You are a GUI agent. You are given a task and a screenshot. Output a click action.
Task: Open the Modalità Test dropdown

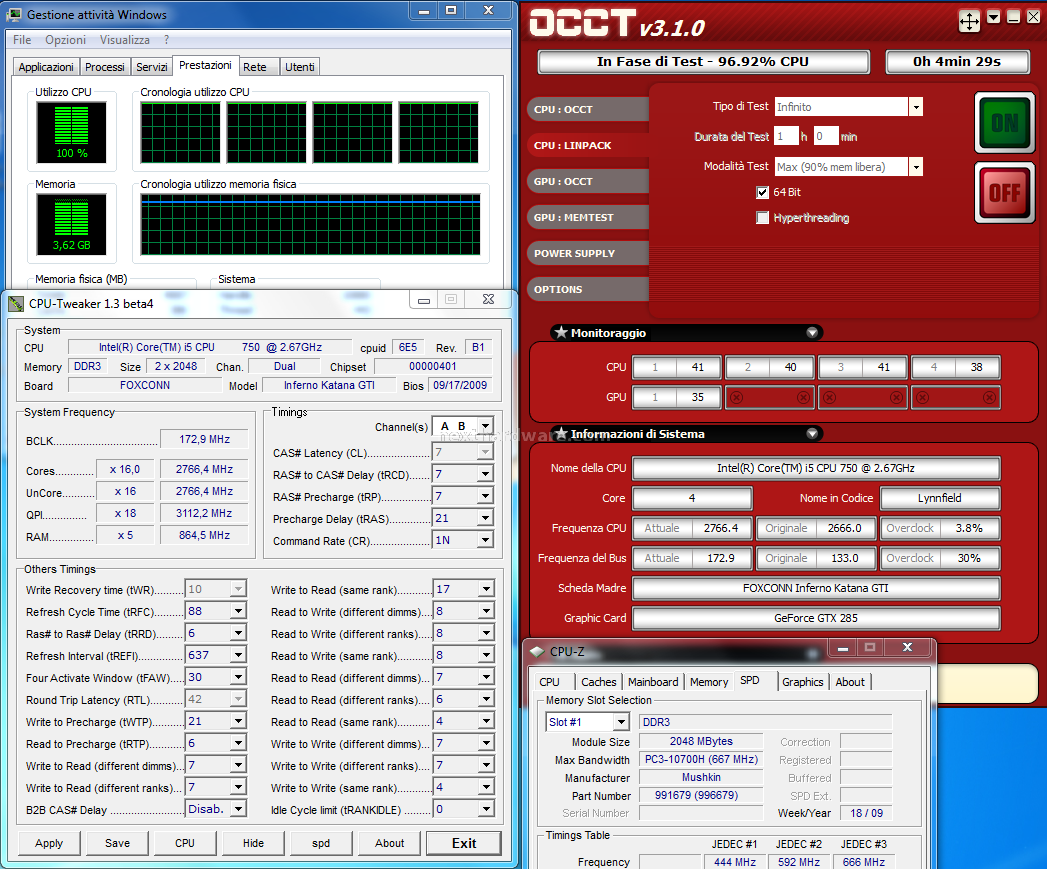point(916,167)
